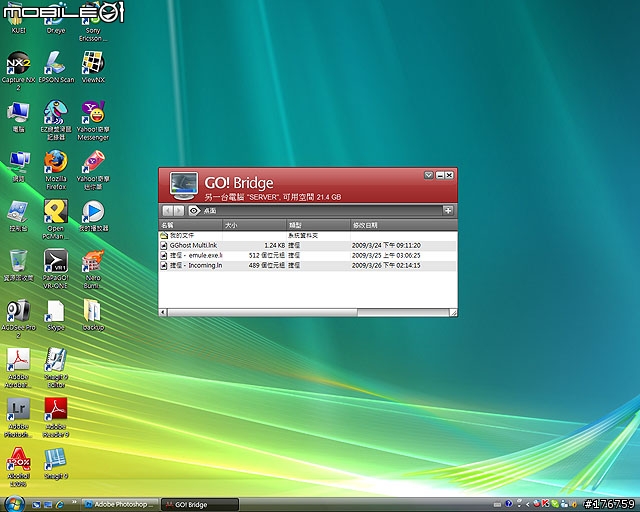Click the path field in GO! Bridge

[321, 211]
